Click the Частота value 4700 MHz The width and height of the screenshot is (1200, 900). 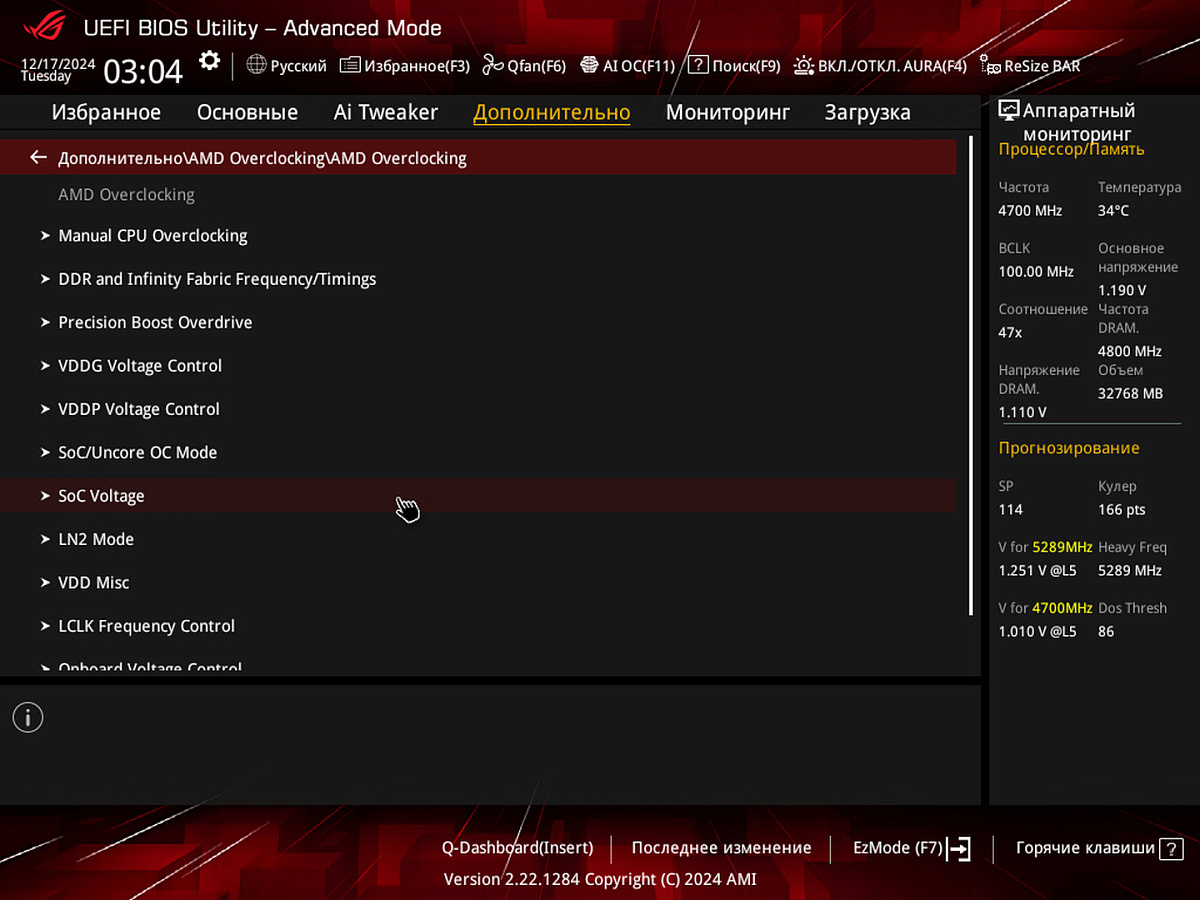click(1030, 211)
